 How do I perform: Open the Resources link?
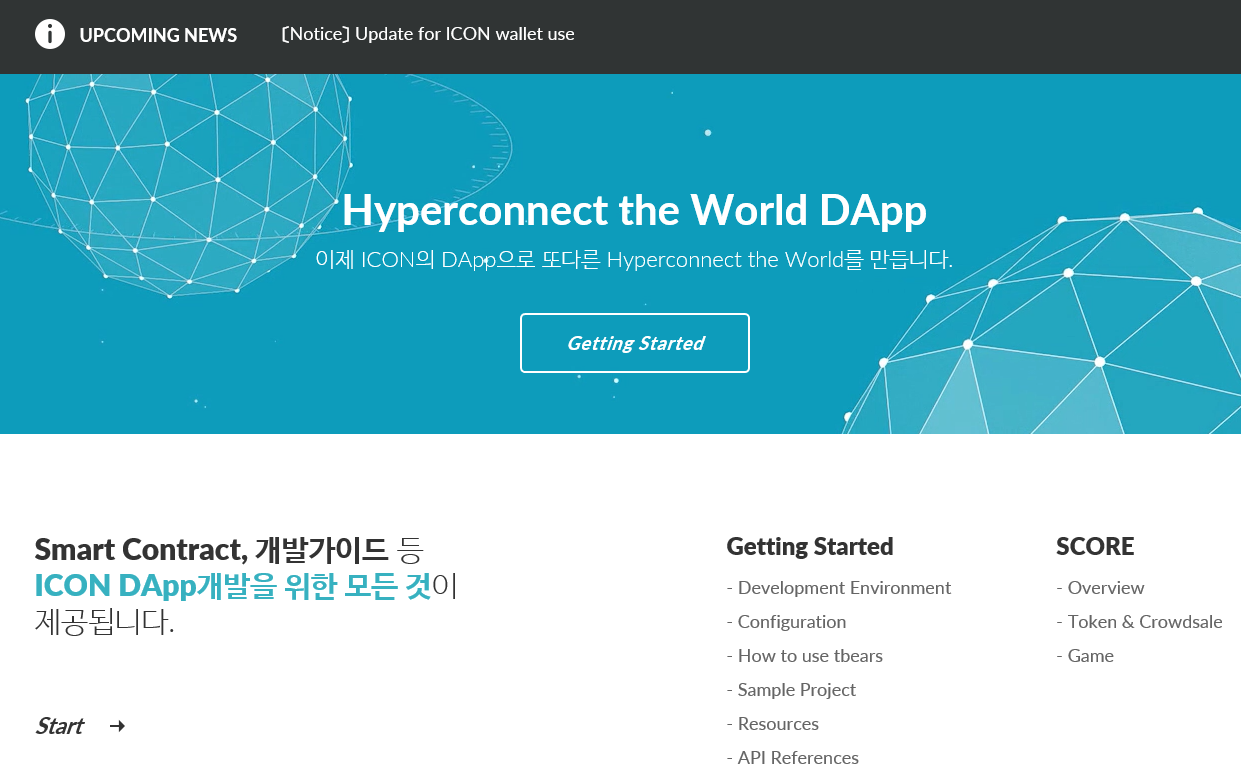click(x=773, y=724)
